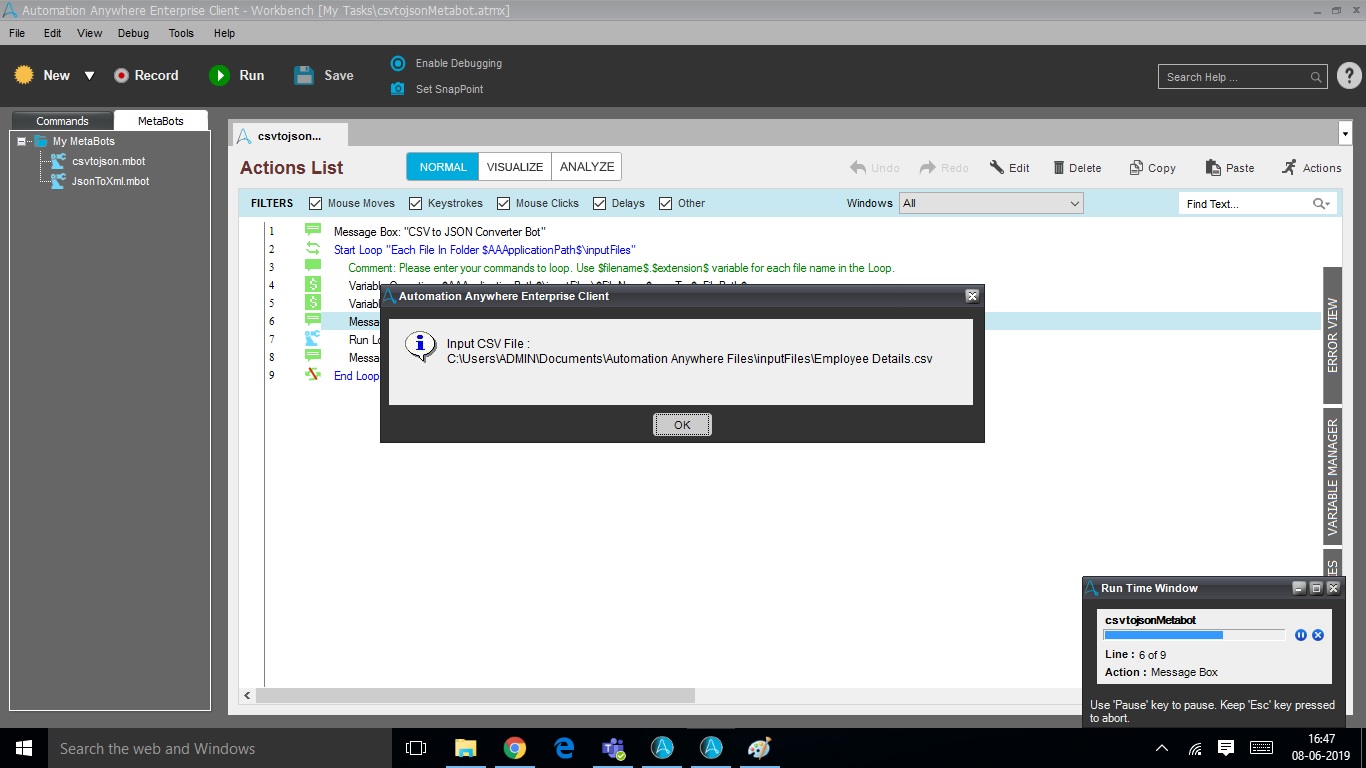Open the Windows Start menu

pyautogui.click(x=24, y=748)
